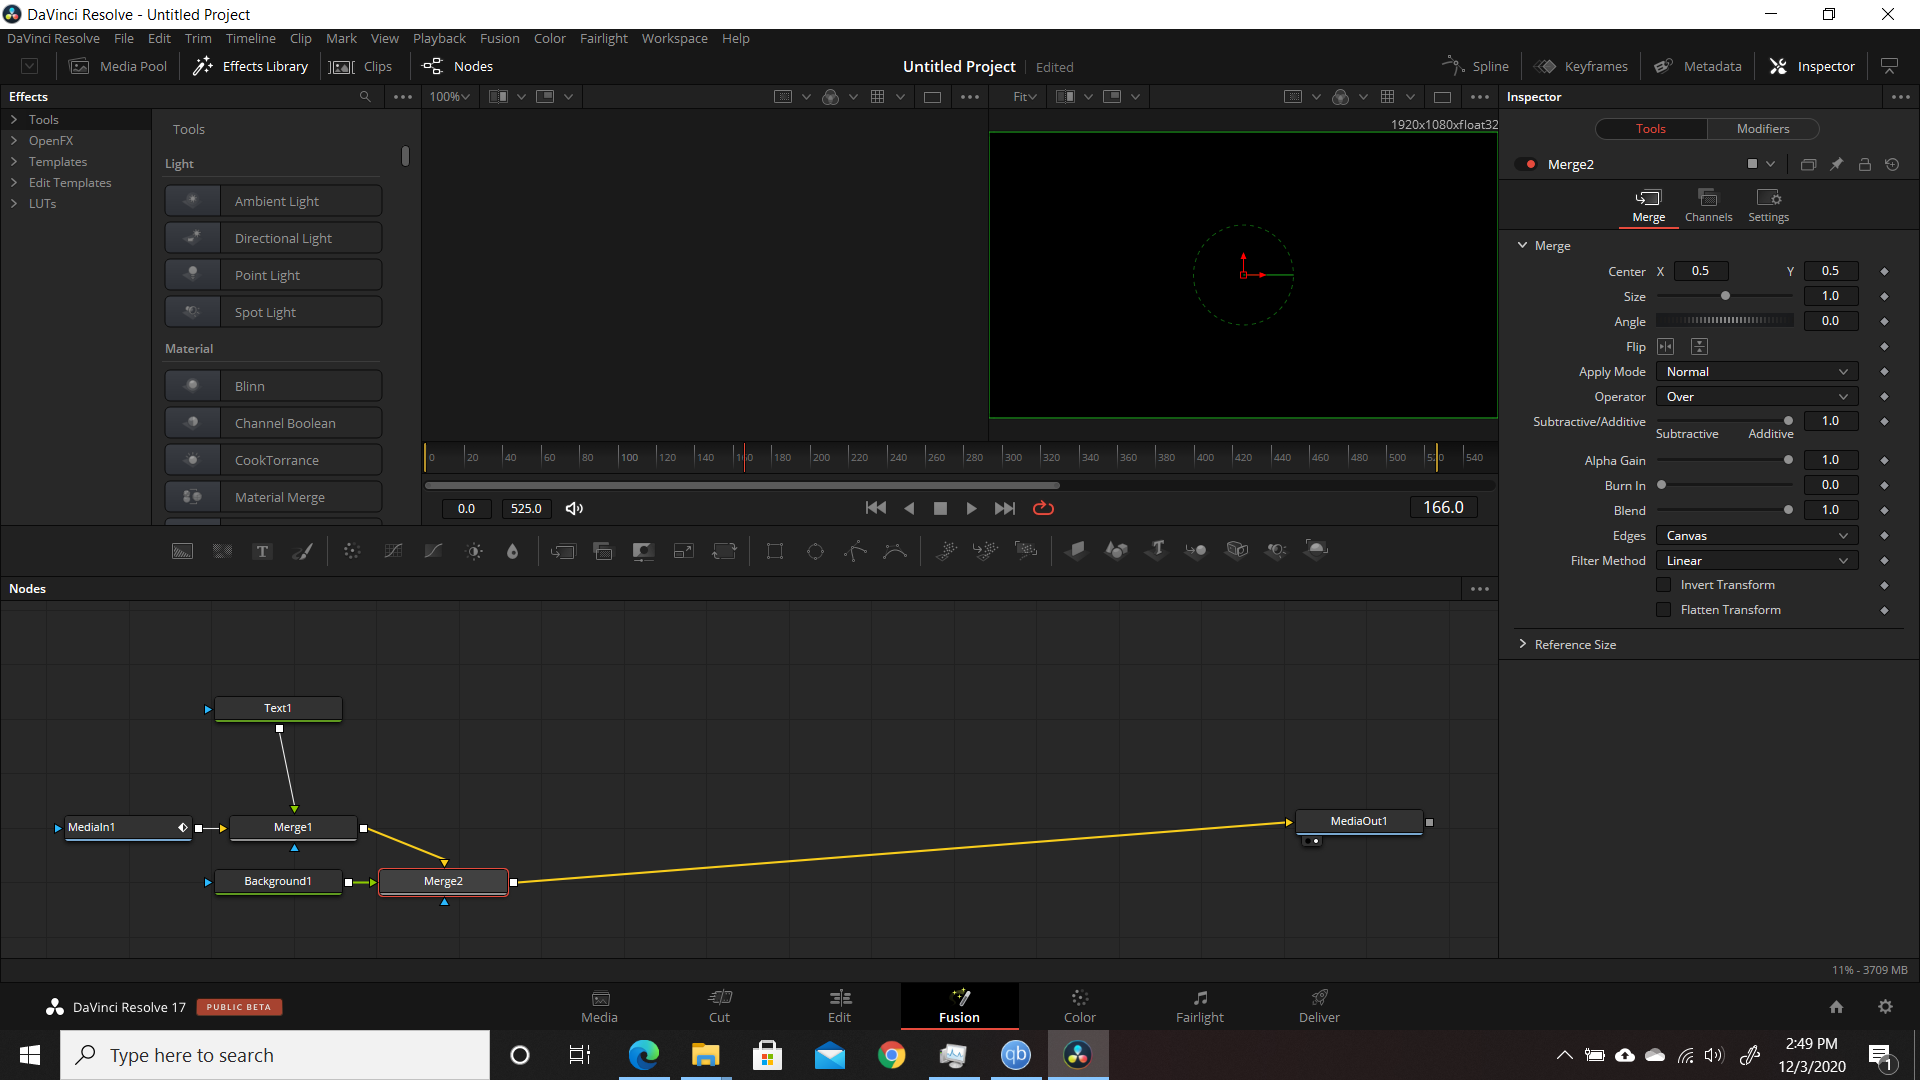This screenshot has width=1920, height=1080.
Task: Toggle Media Pool panel
Action: coord(118,66)
